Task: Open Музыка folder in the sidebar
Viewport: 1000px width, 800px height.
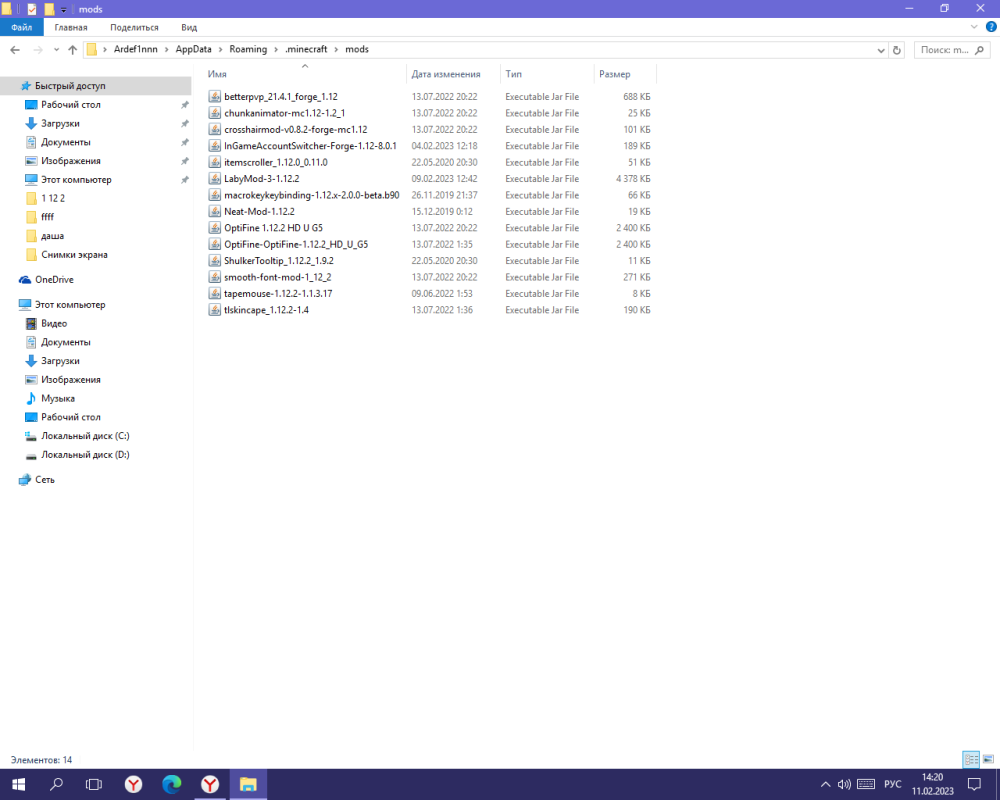Action: coord(57,398)
